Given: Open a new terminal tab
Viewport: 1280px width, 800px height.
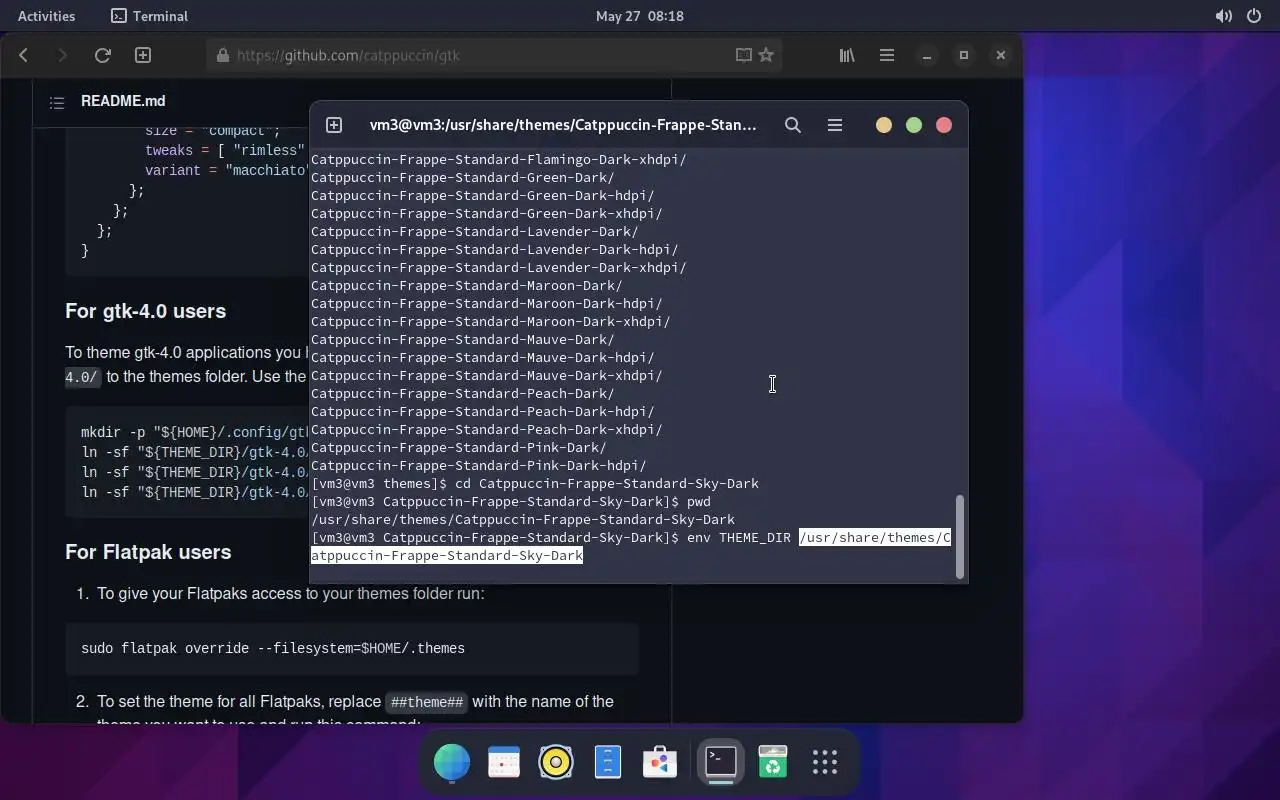Looking at the screenshot, I should point(334,125).
